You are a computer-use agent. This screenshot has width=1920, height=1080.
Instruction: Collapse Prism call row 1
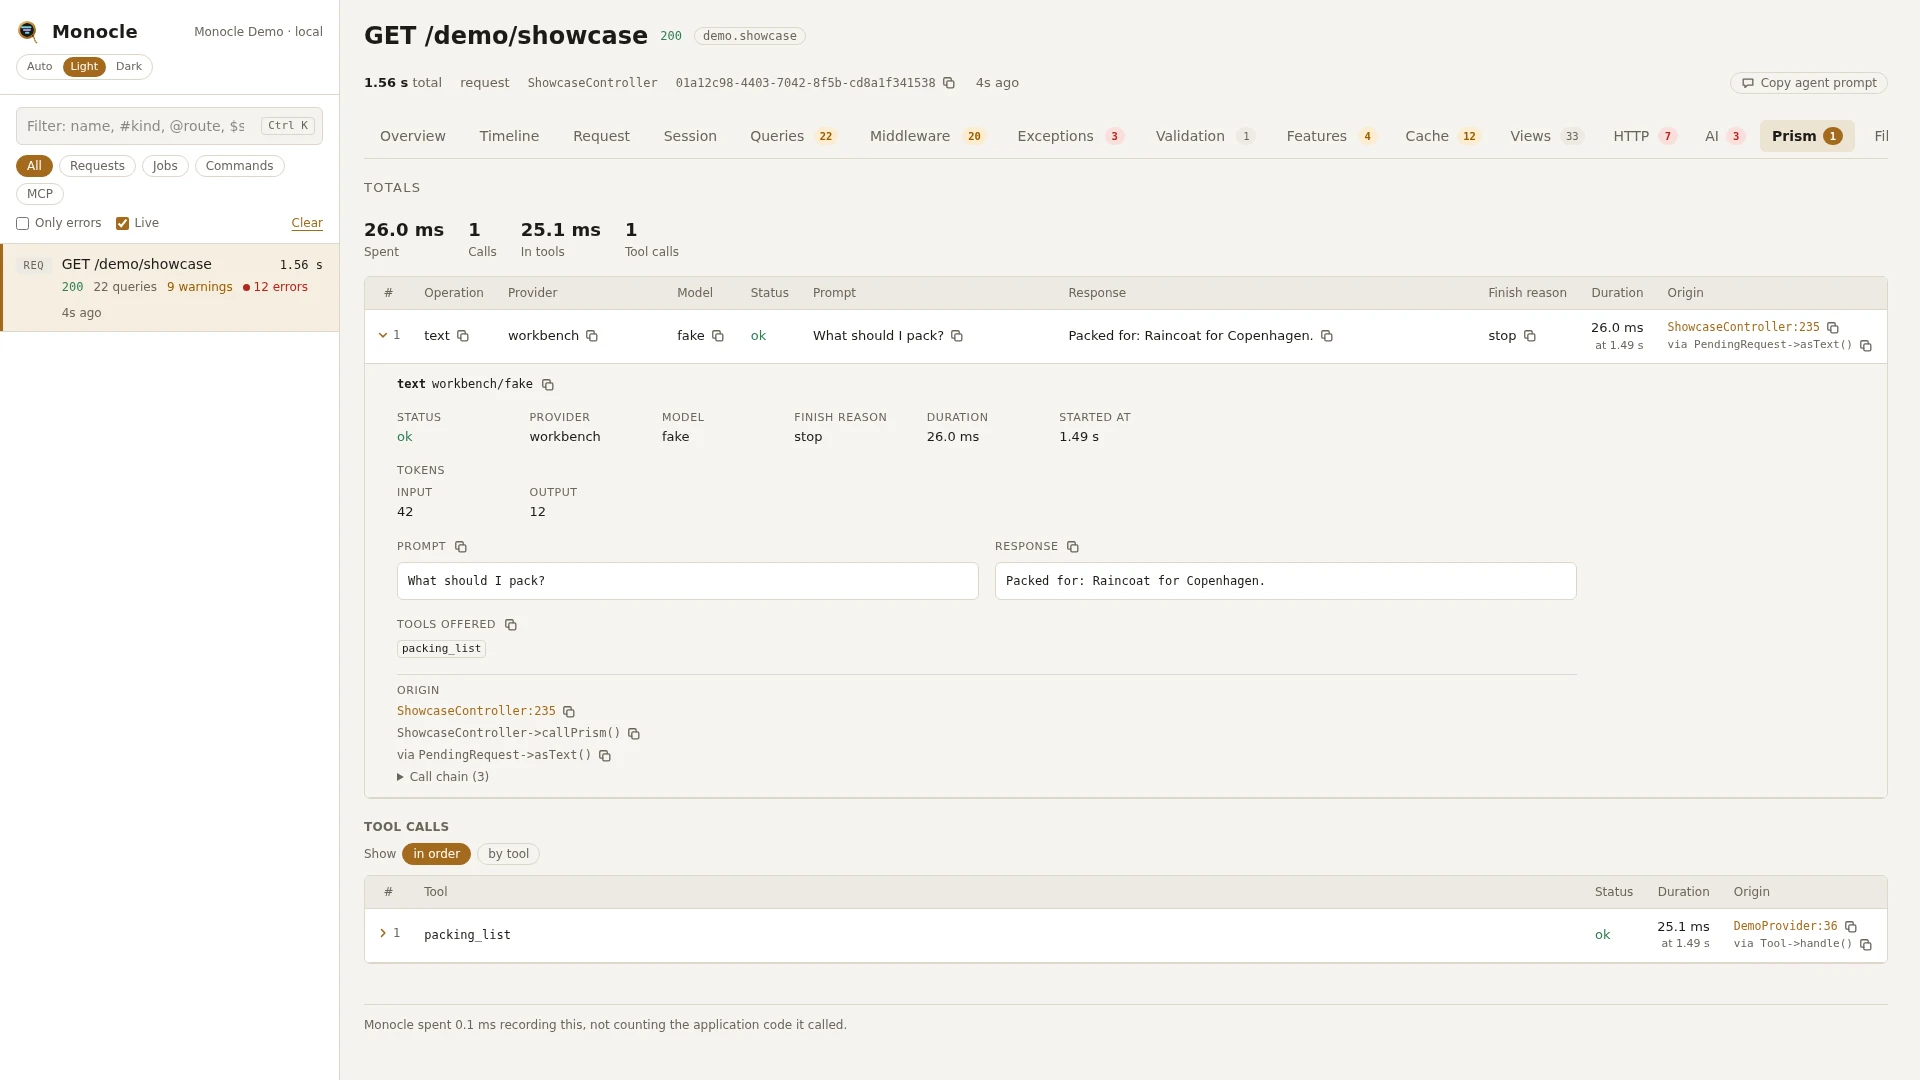click(383, 335)
